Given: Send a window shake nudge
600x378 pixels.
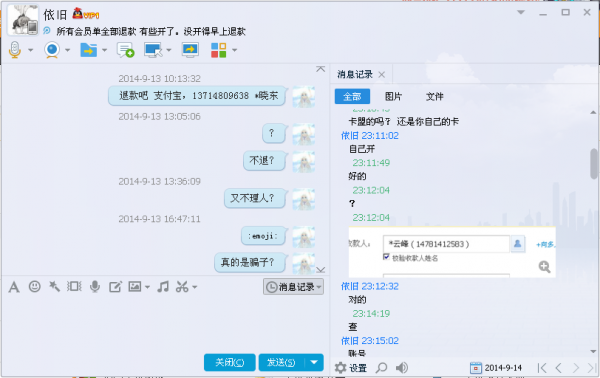Looking at the screenshot, I should point(74,286).
